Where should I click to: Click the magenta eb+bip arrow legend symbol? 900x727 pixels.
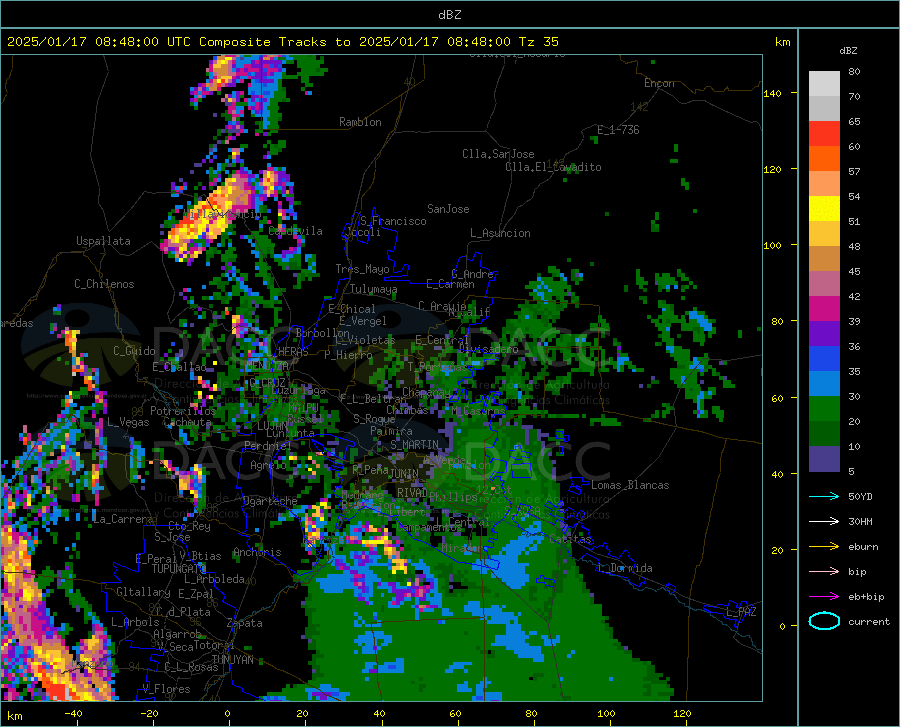pyautogui.click(x=824, y=596)
